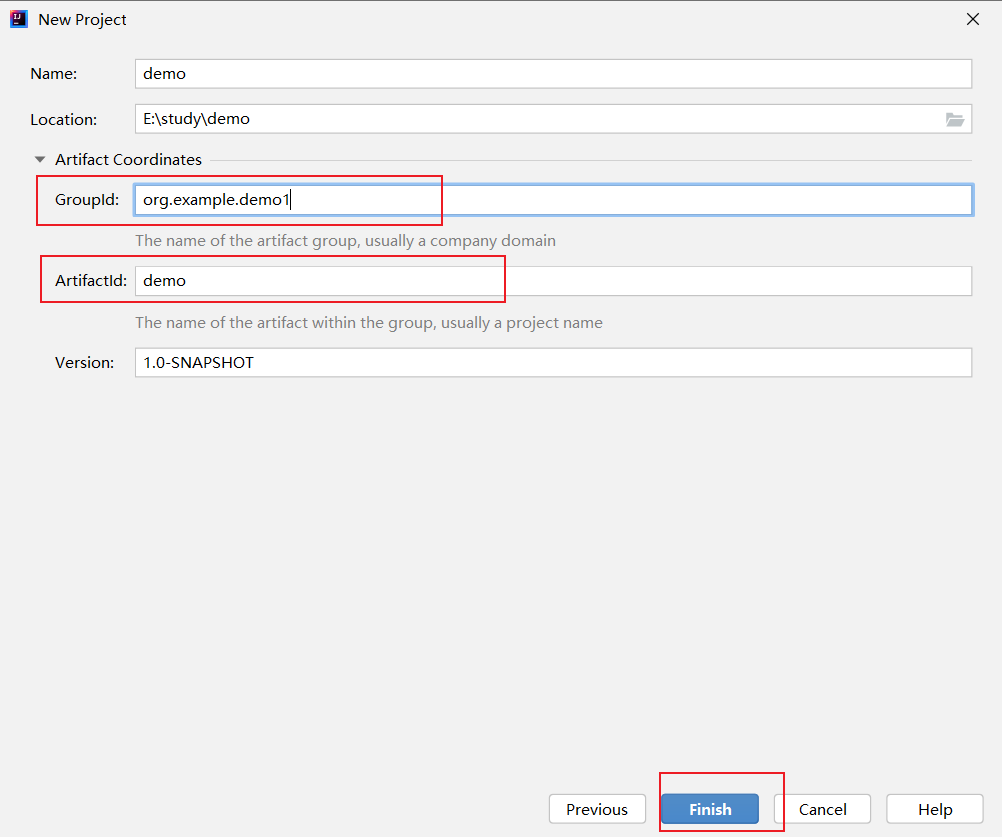This screenshot has width=1002, height=837.
Task: Cancel the new project wizard
Action: tap(822, 809)
